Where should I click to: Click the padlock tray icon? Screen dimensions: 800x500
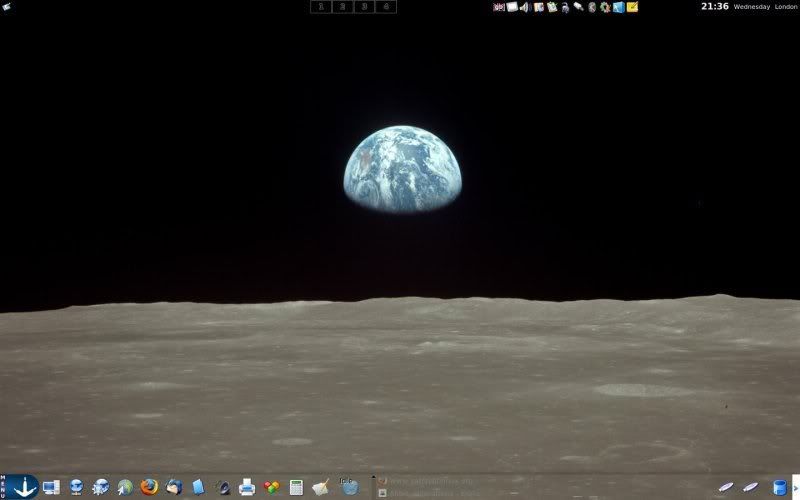(565, 8)
